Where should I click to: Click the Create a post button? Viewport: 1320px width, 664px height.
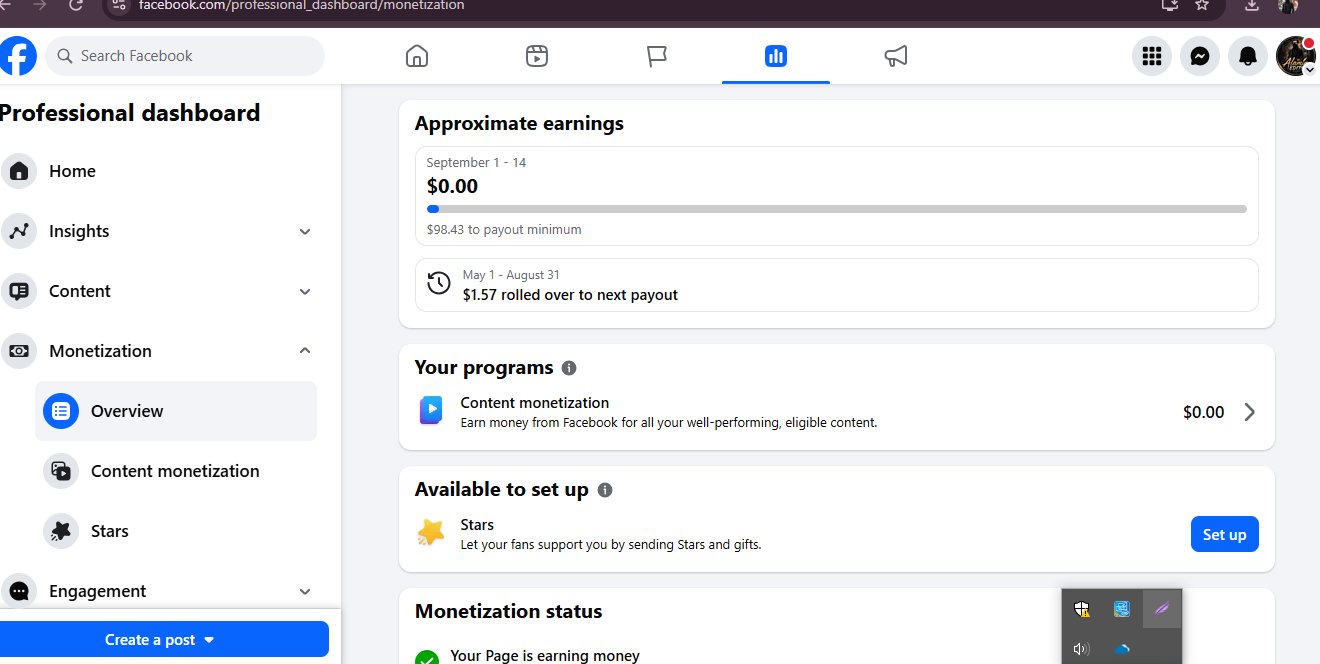tap(162, 639)
